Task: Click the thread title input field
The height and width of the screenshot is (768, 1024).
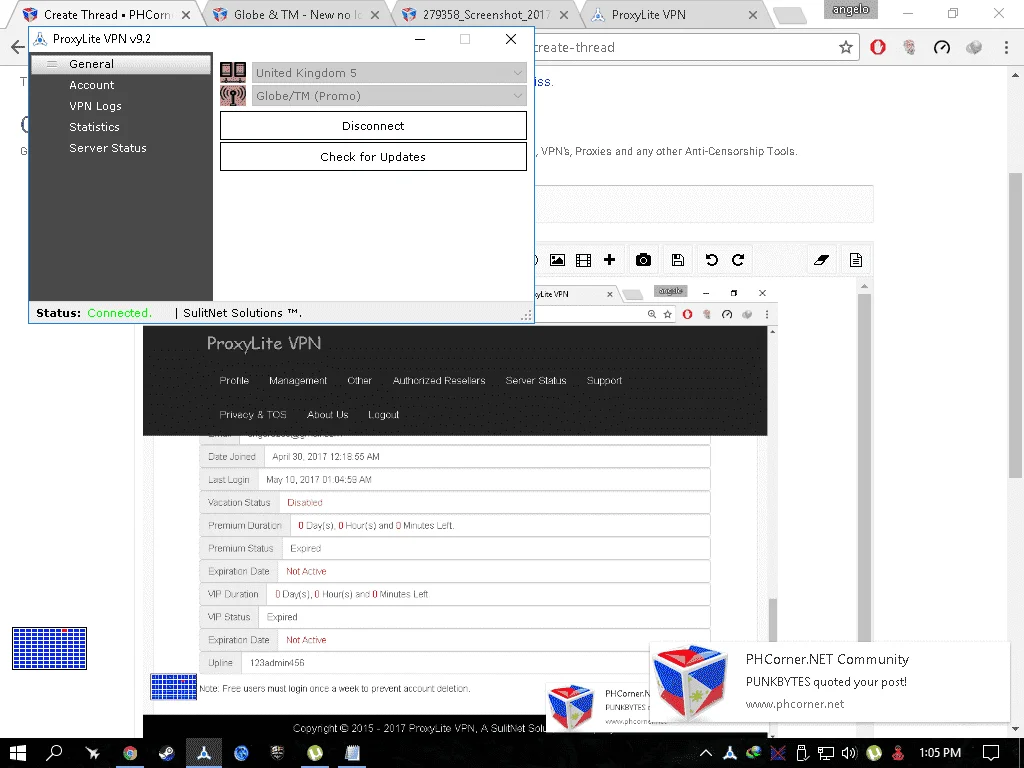Action: coord(703,204)
